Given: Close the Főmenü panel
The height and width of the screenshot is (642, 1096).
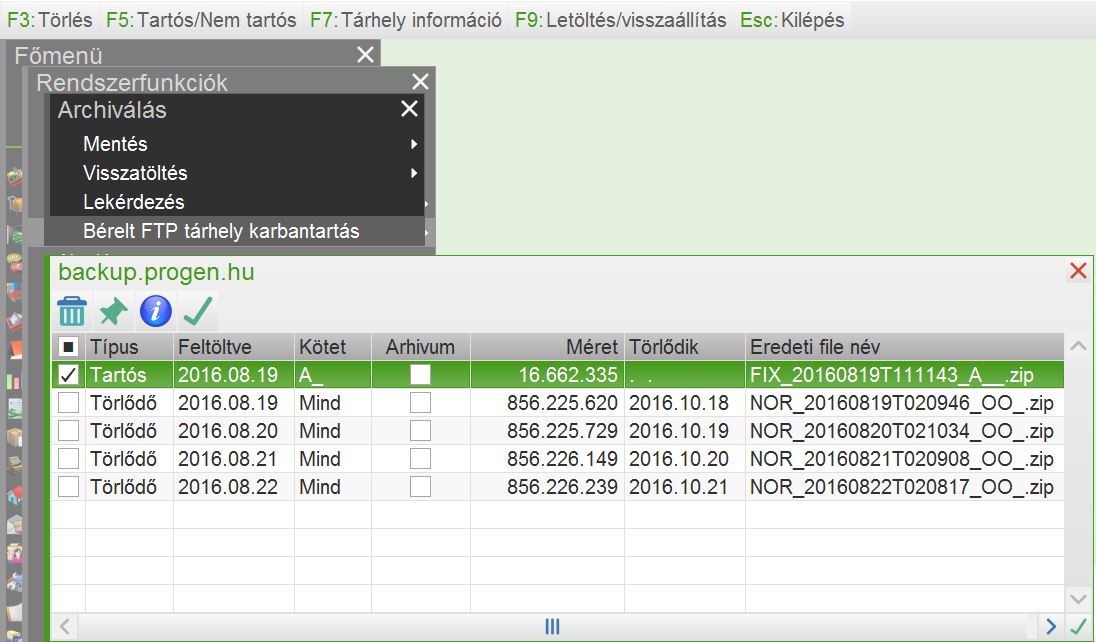Looking at the screenshot, I should click(x=366, y=55).
